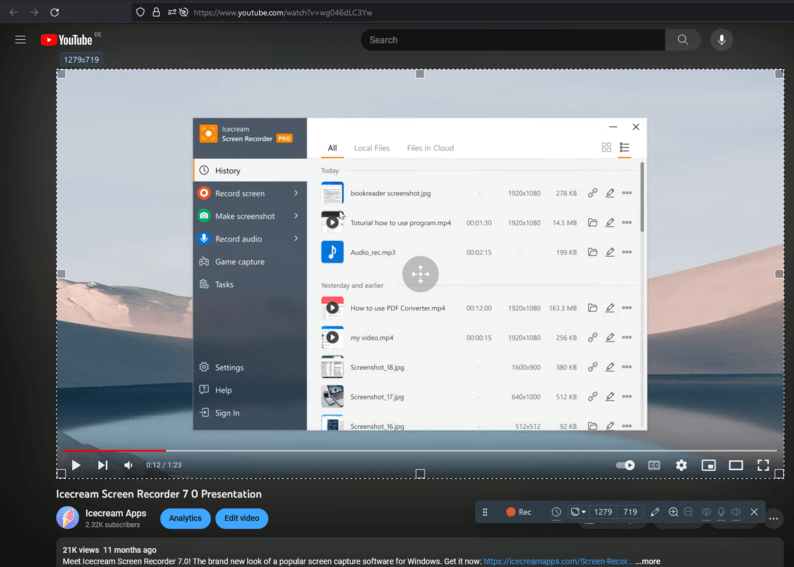This screenshot has width=794, height=567.
Task: Activate voice search microphone
Action: [722, 40]
